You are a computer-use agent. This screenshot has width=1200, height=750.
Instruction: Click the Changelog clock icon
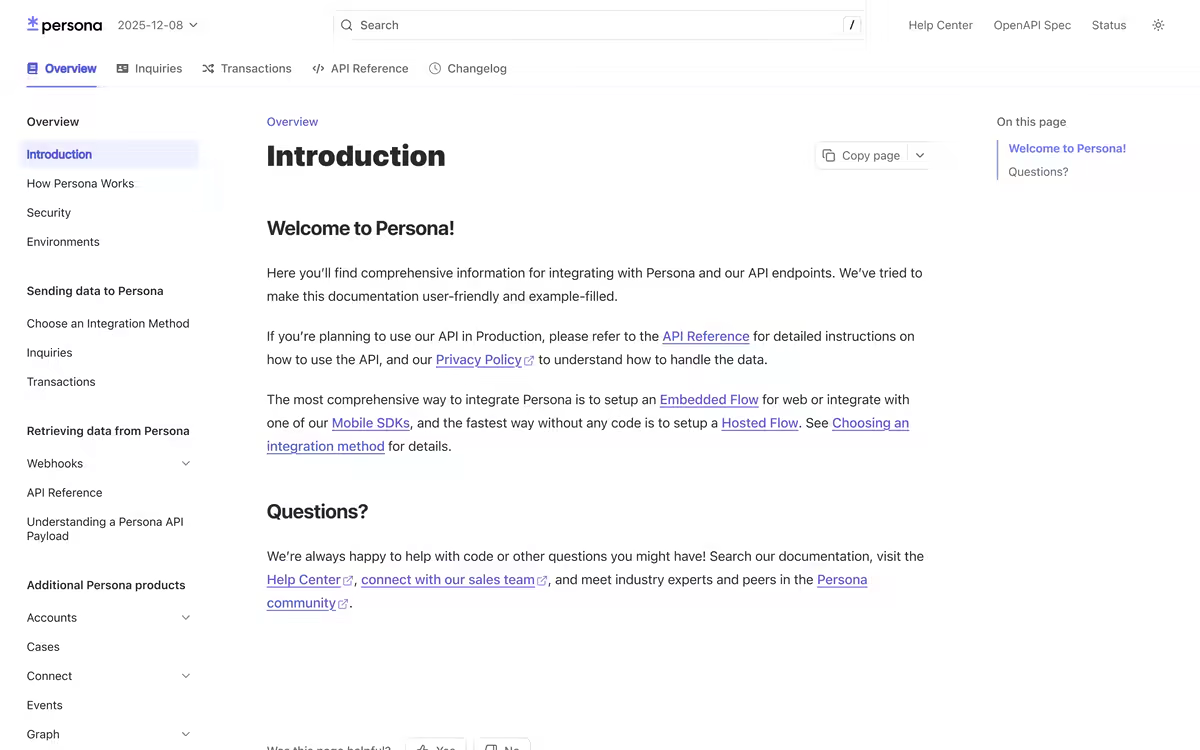pyautogui.click(x=435, y=69)
